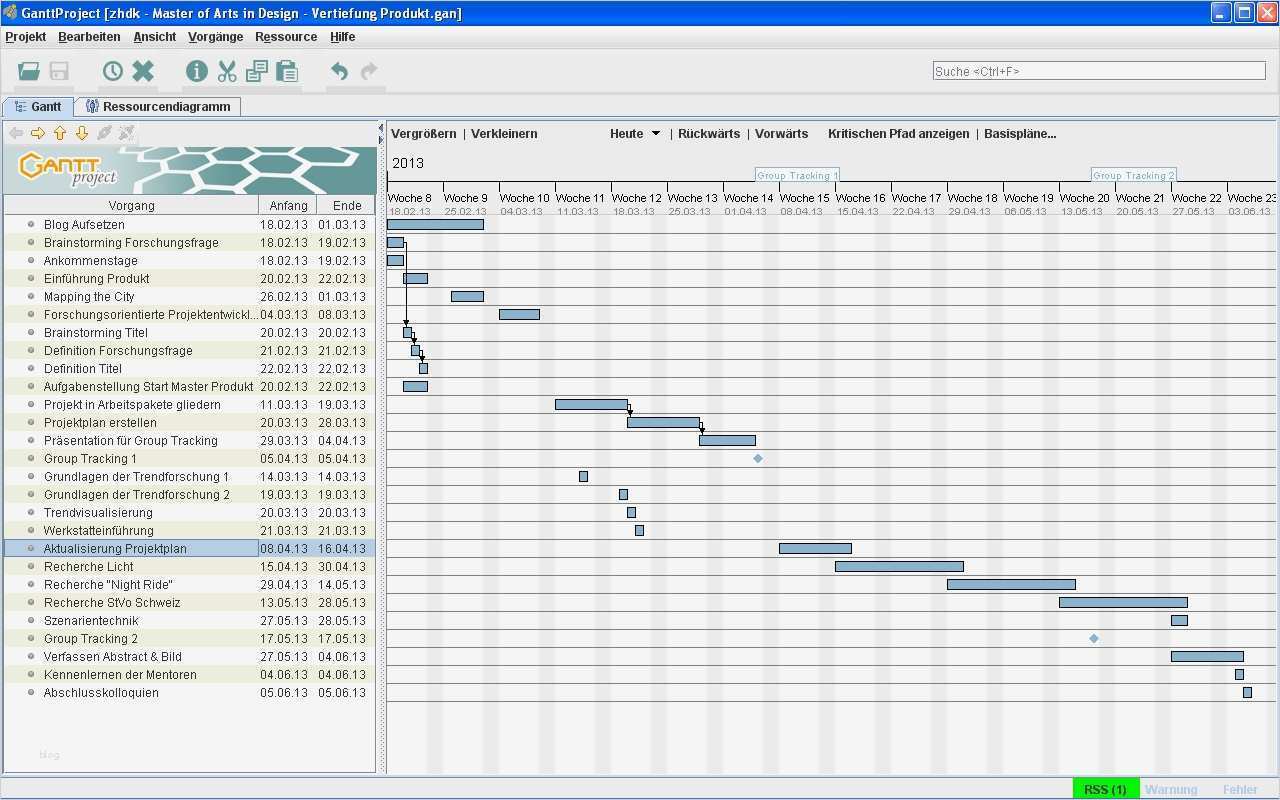Image resolution: width=1280 pixels, height=800 pixels.
Task: Open Basispläne... dialog
Action: (x=1020, y=134)
